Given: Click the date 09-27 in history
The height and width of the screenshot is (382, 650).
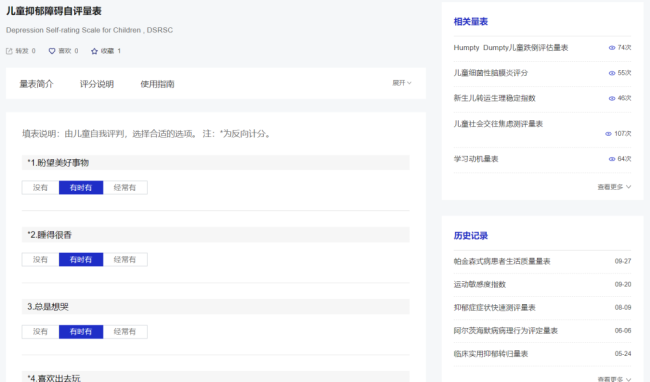Looking at the screenshot, I should coord(623,261).
